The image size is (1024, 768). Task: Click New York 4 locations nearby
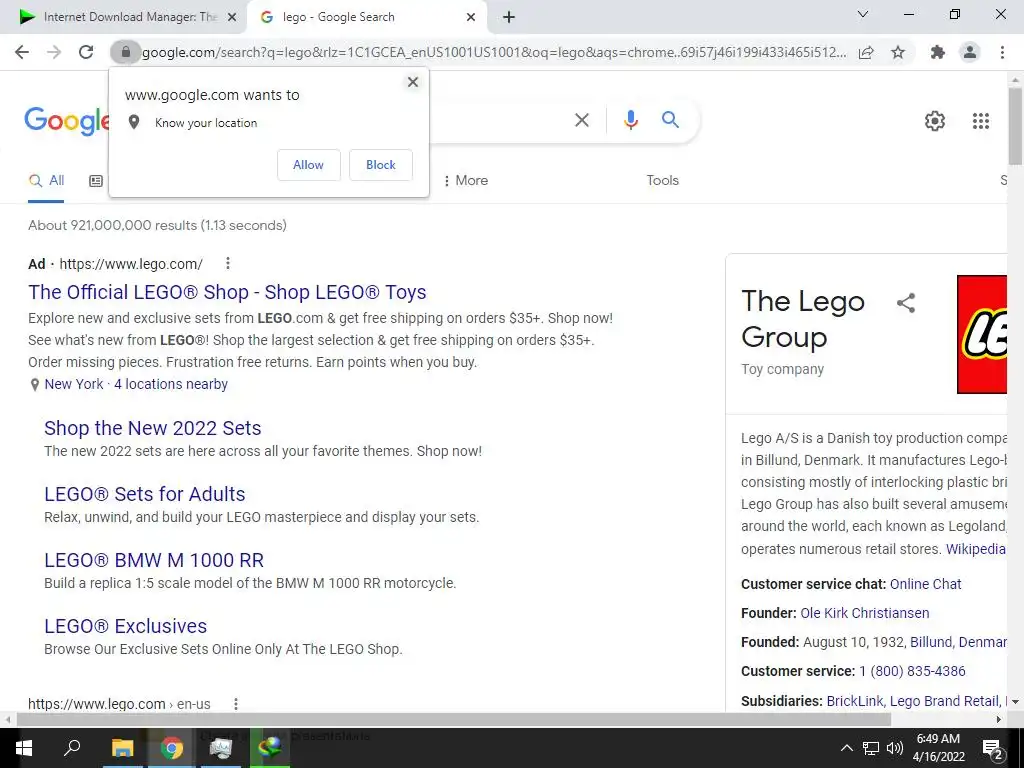click(x=136, y=385)
